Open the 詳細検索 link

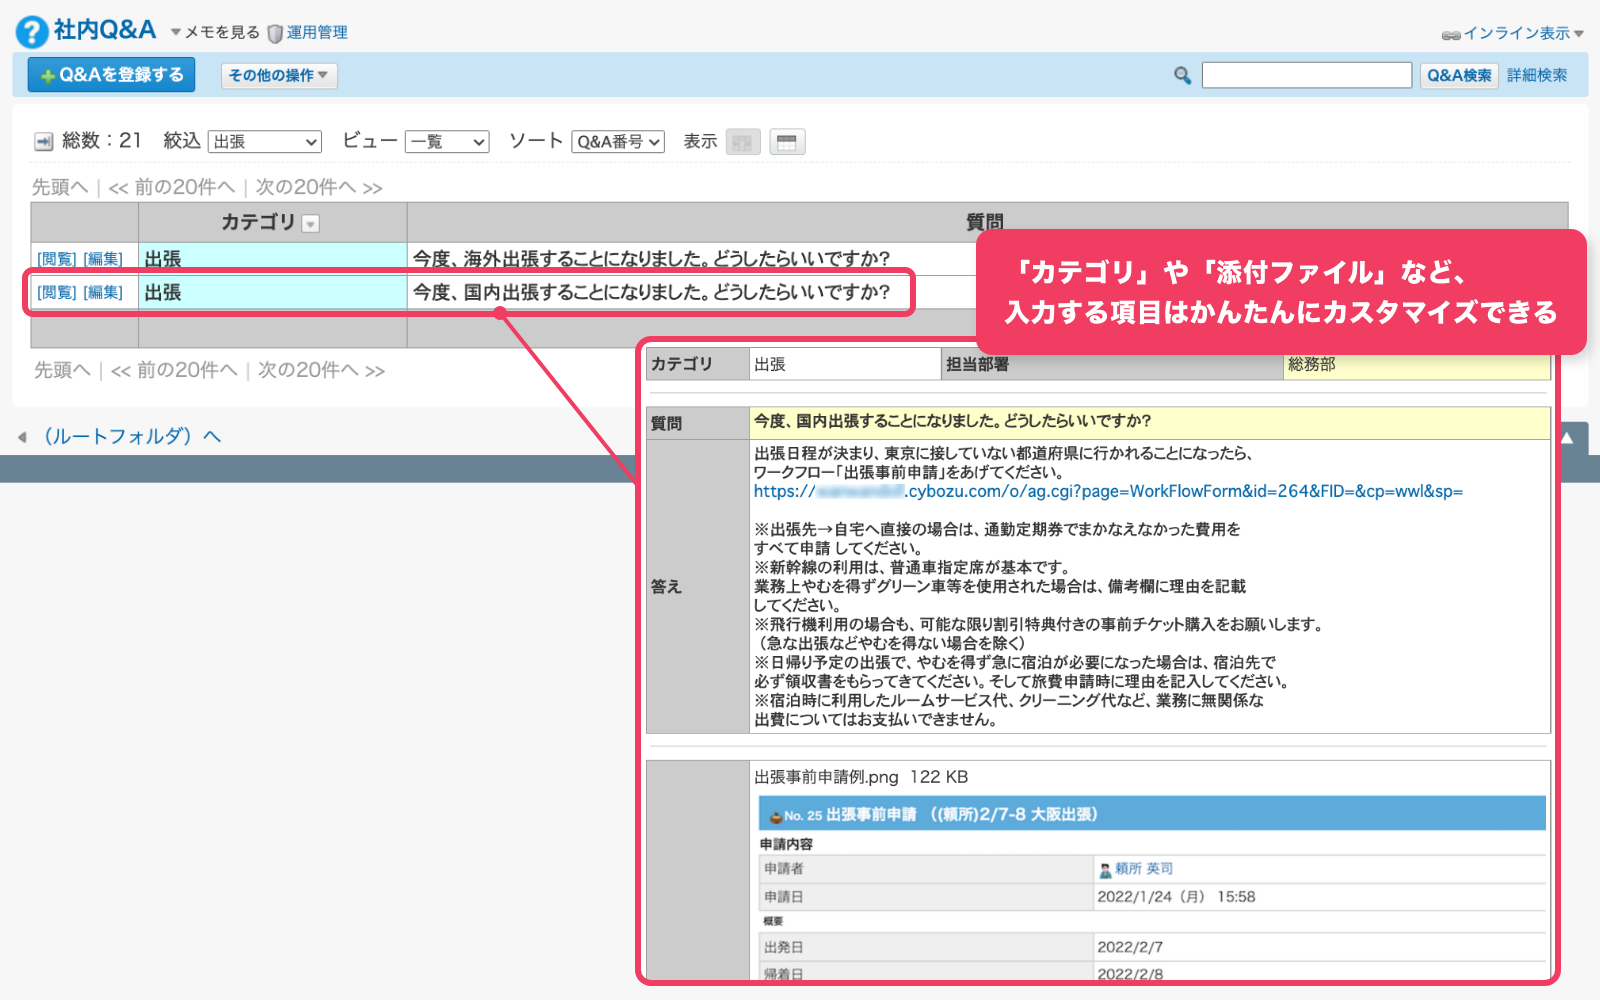pos(1537,75)
